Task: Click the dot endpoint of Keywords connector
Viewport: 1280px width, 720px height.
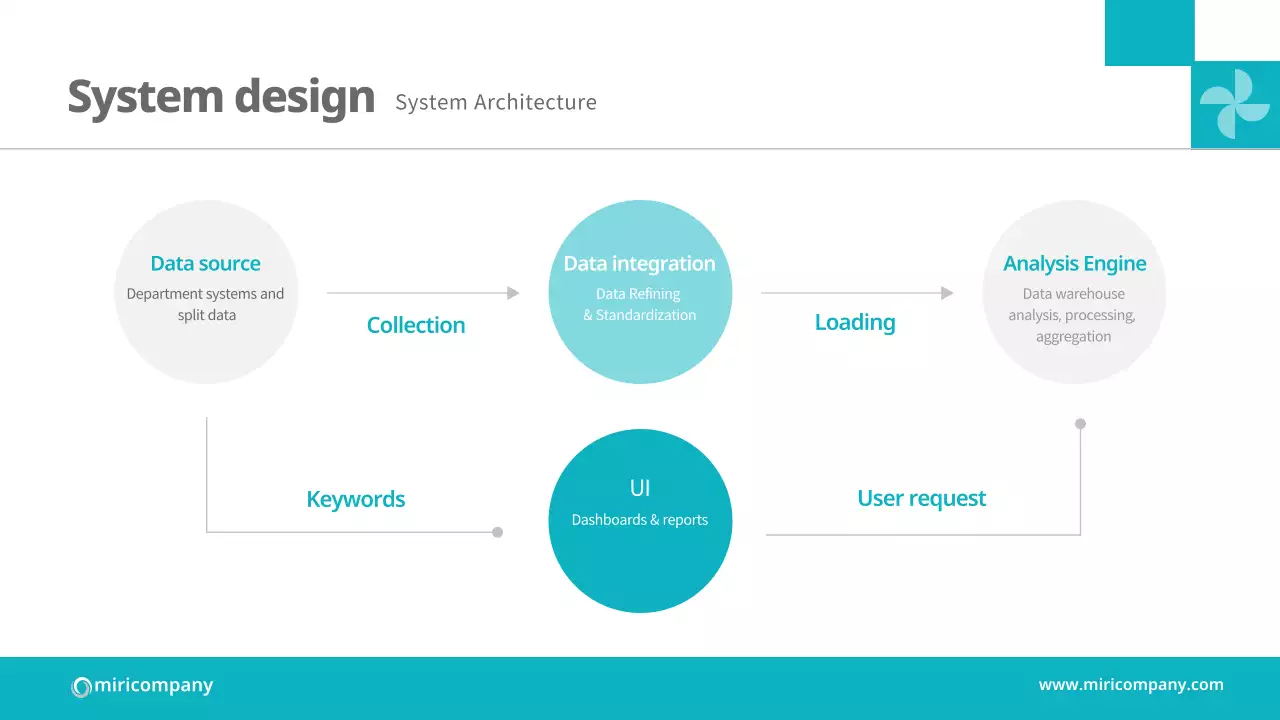Action: coord(497,532)
